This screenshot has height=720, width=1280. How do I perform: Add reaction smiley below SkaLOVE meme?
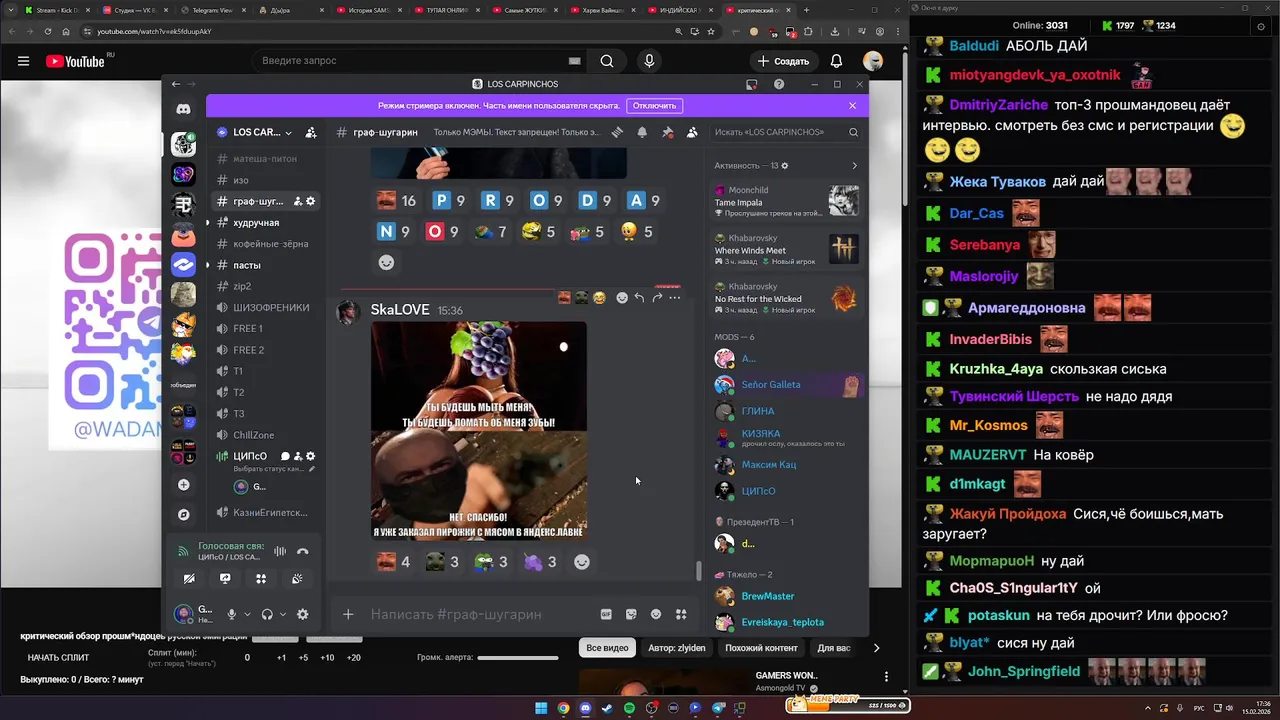tap(581, 562)
